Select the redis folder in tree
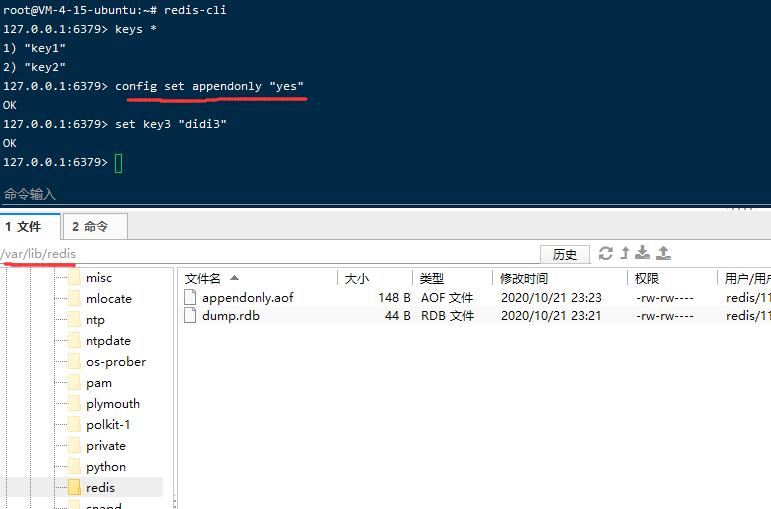Screen dimensions: 771x509 tap(100, 488)
